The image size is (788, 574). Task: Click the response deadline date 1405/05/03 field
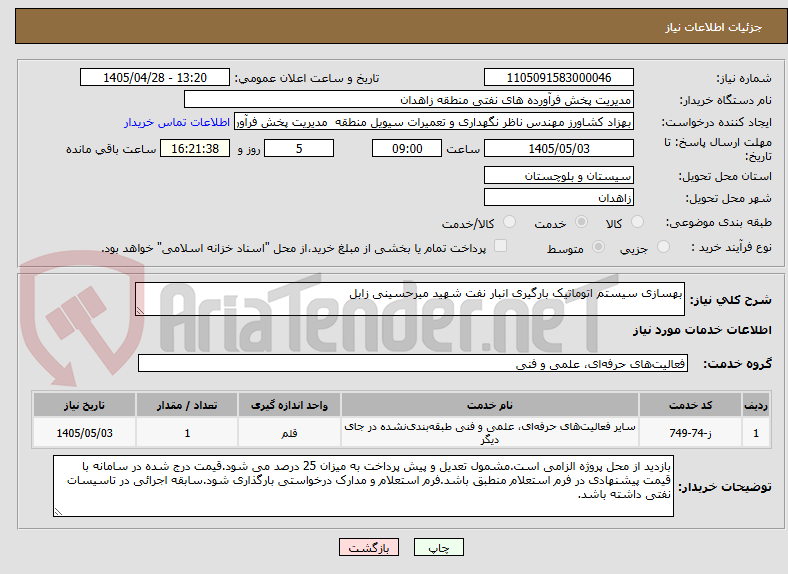coord(559,148)
